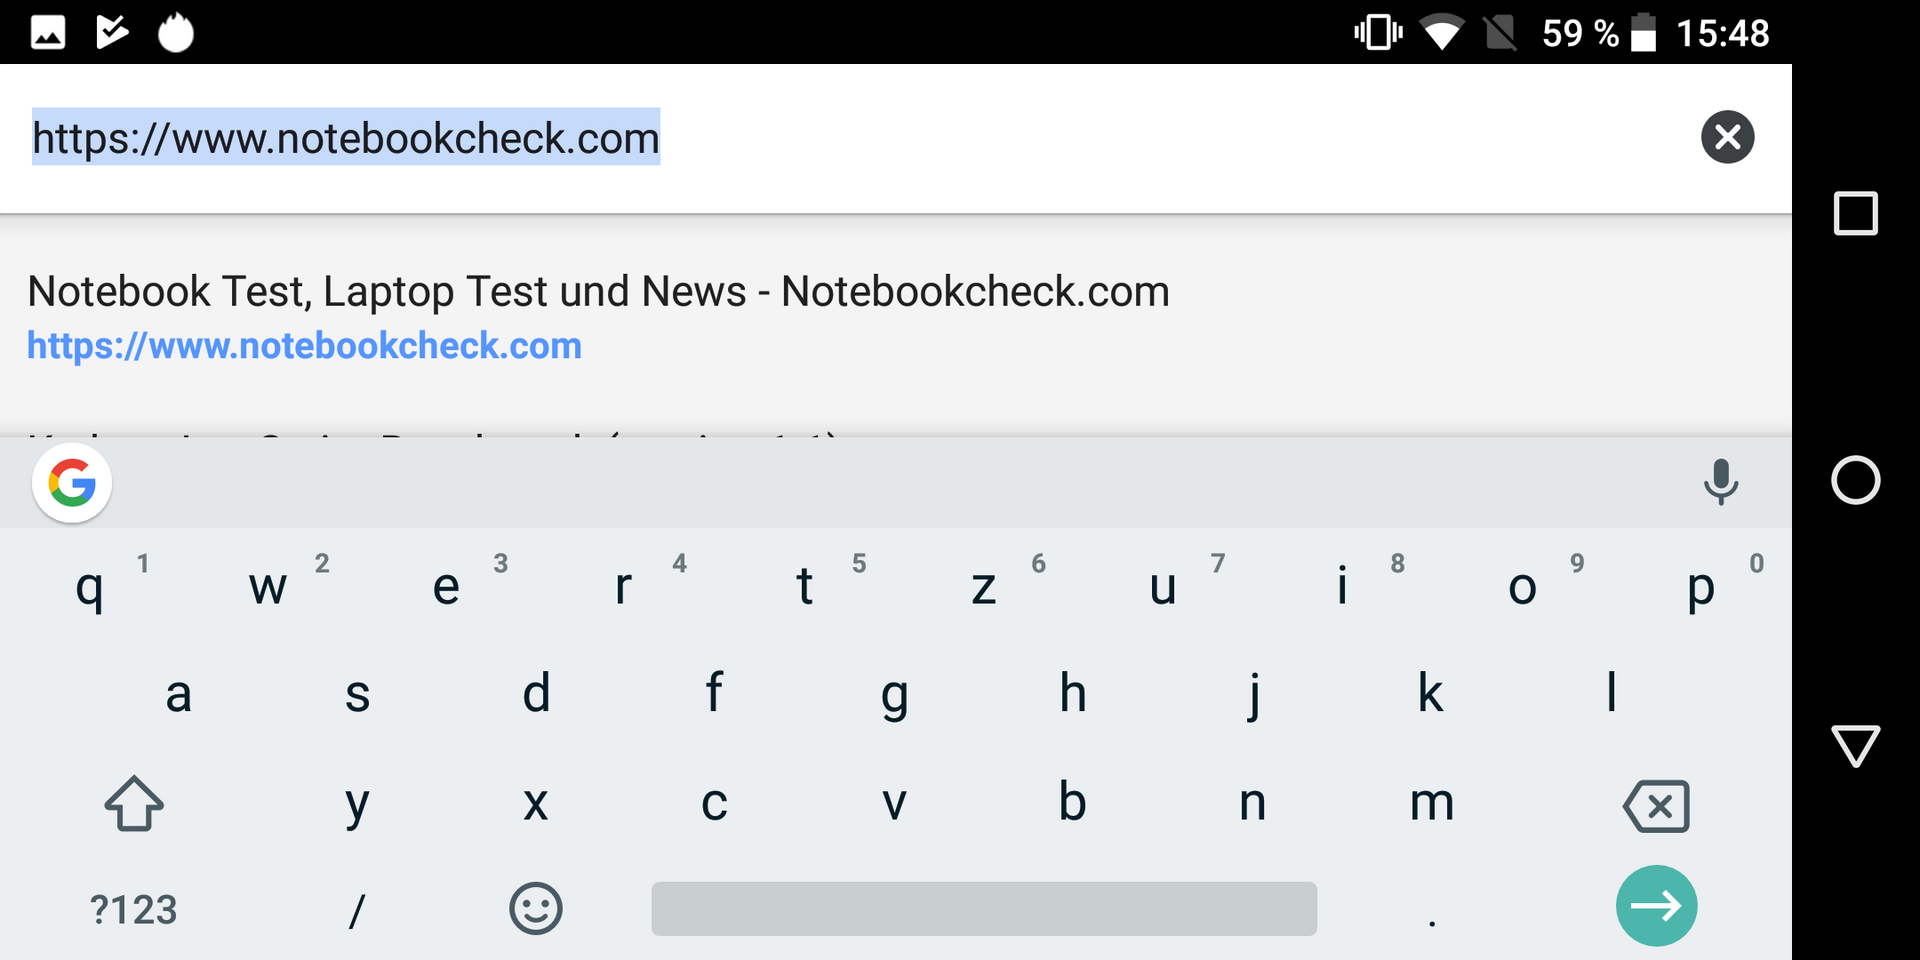Start voice input with the microphone icon

point(1720,482)
